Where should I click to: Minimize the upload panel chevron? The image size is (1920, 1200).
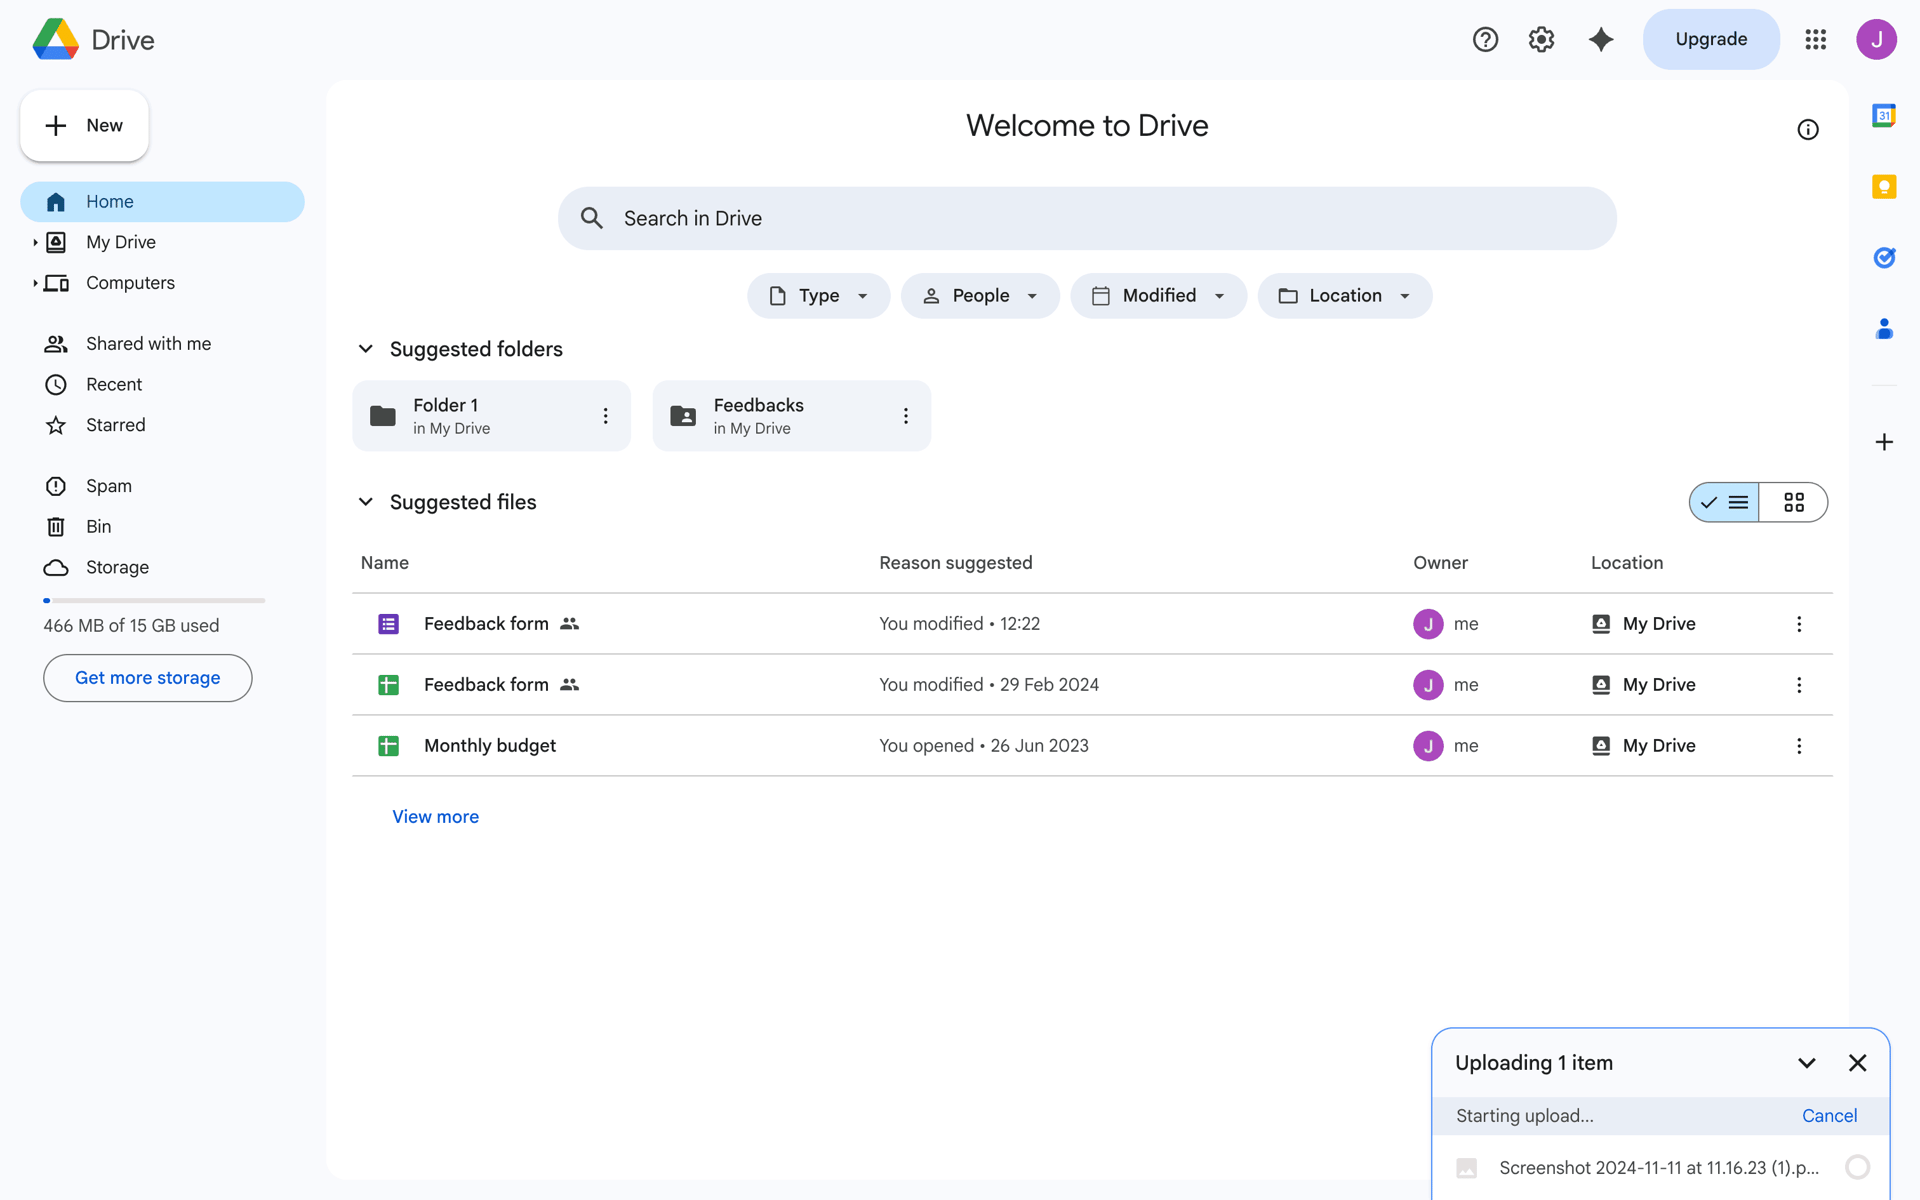pos(1806,1063)
